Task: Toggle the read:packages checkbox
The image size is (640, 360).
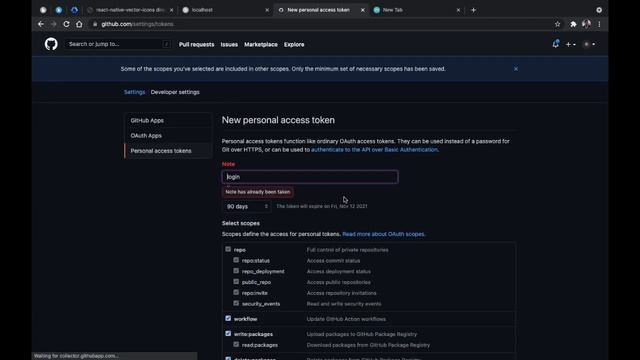Action: (x=236, y=344)
